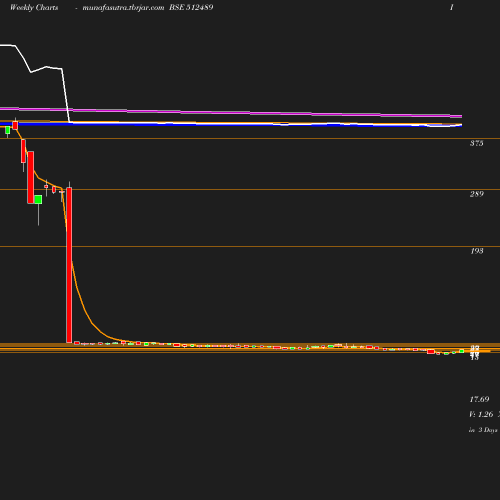500x500 pixels.
Task: Click the 289 price level label
Action: [x=476, y=194]
